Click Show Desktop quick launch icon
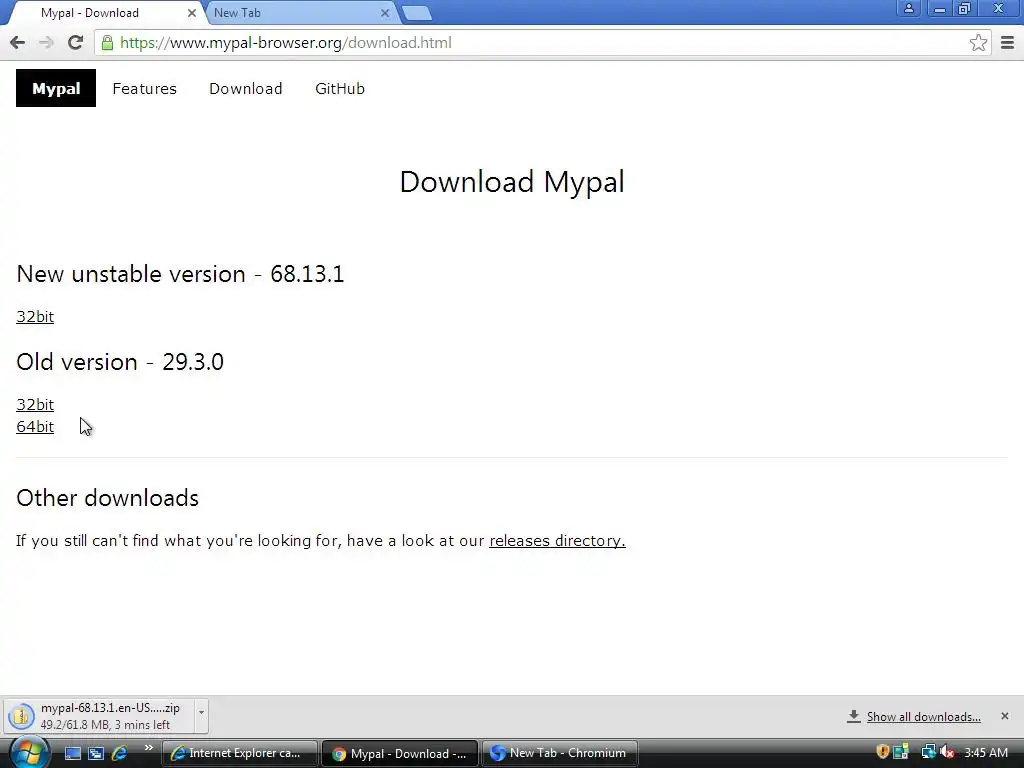 pos(72,753)
